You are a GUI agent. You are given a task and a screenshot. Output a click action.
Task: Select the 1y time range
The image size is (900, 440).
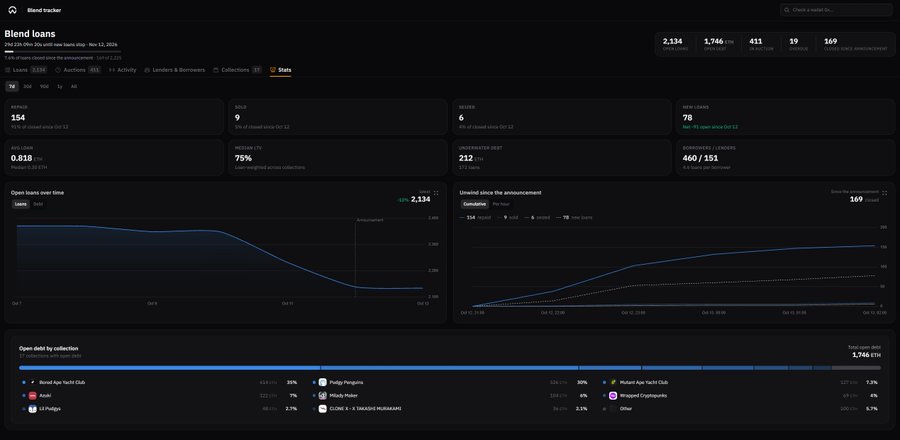(x=60, y=87)
